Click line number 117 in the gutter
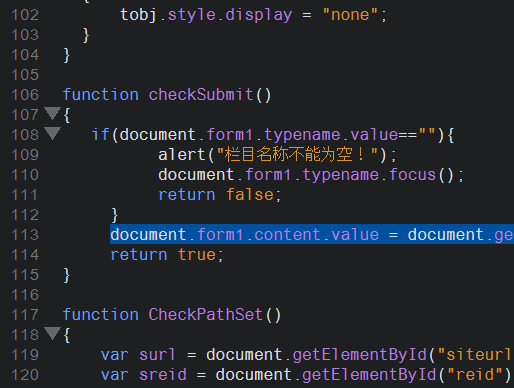 (25, 315)
